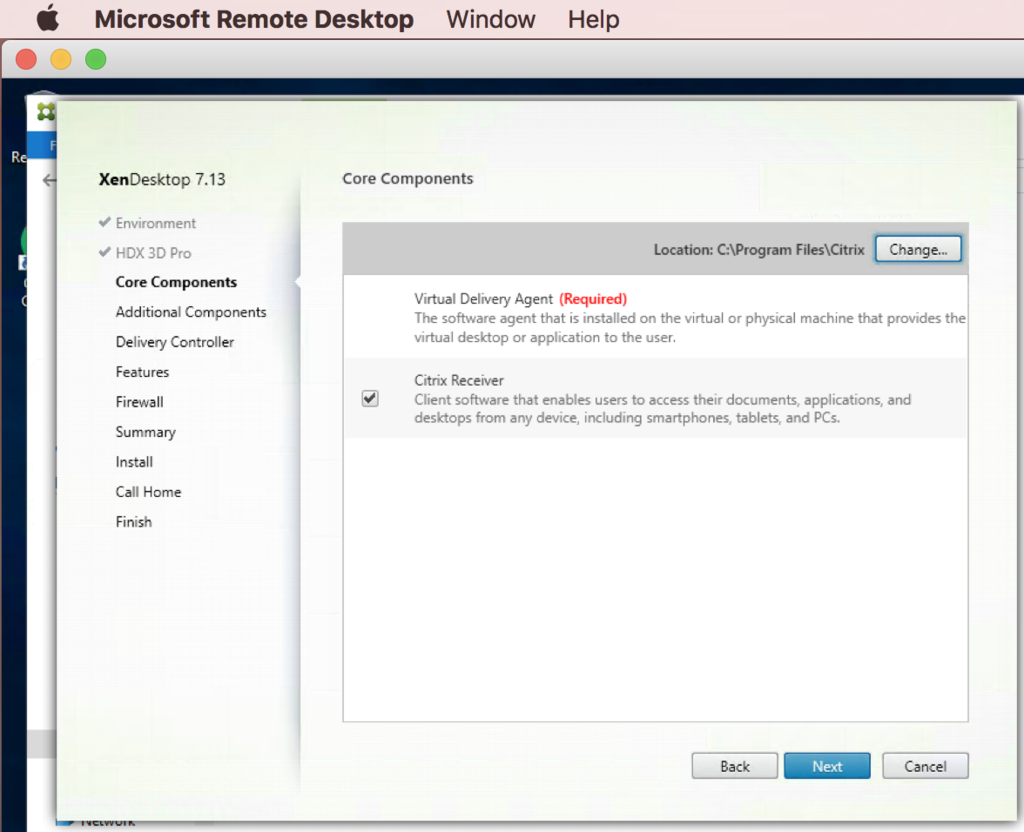
Task: Select the Environment step in sidebar
Action: click(x=155, y=223)
